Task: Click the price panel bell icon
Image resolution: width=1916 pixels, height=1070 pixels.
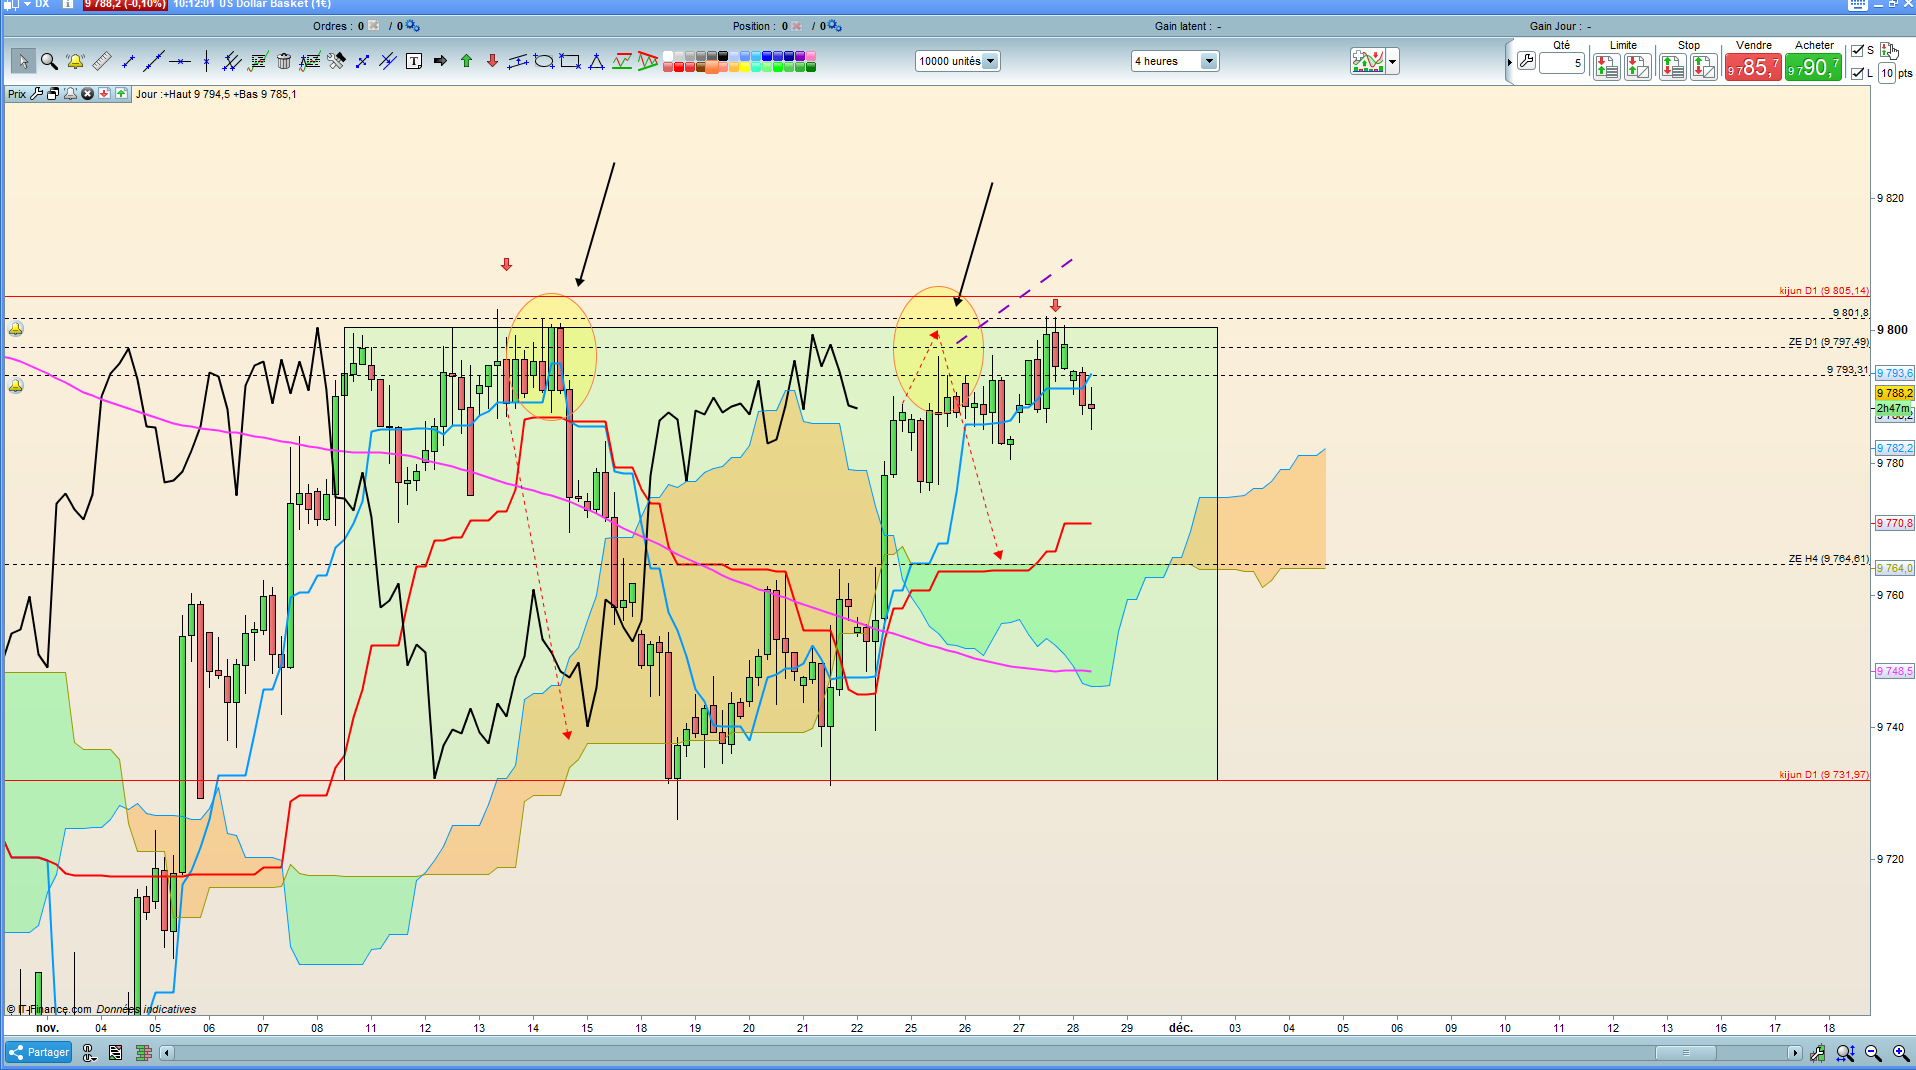Action: (70, 94)
